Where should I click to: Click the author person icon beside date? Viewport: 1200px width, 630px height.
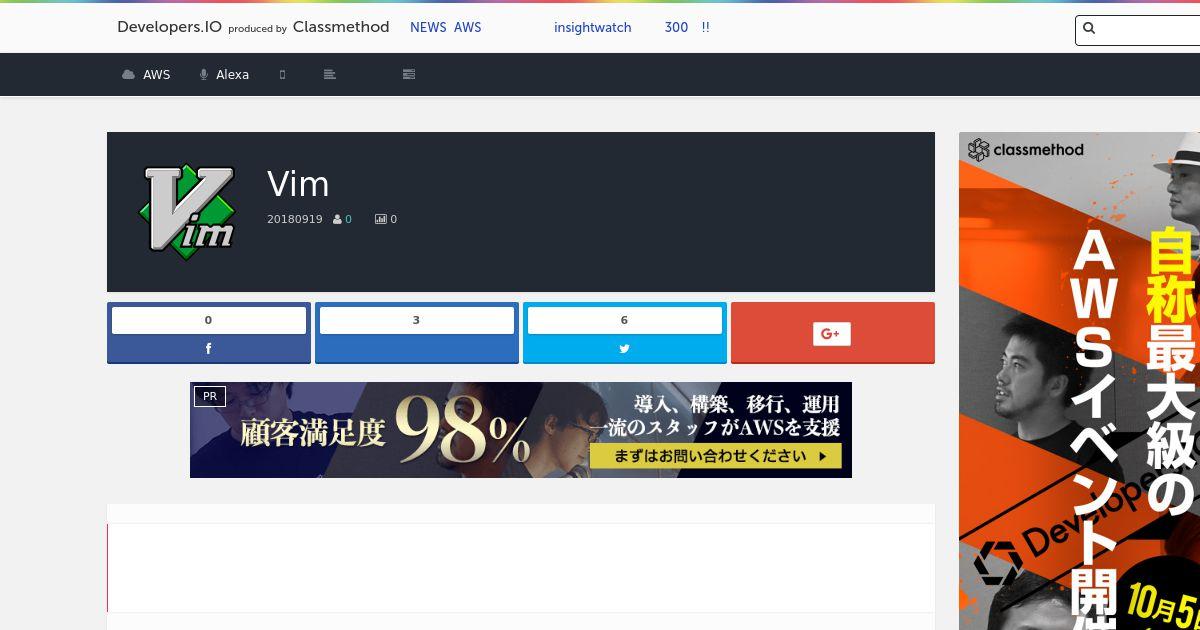[x=338, y=219]
